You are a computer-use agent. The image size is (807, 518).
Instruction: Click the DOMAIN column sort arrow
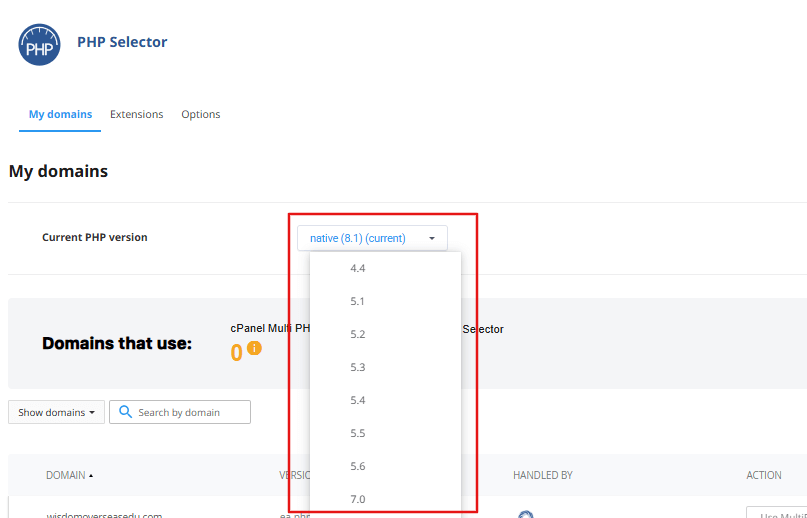[x=91, y=476]
